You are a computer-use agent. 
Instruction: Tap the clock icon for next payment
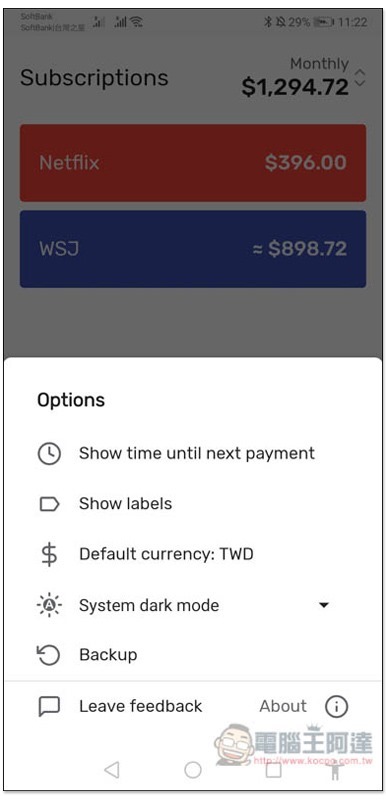pos(49,453)
